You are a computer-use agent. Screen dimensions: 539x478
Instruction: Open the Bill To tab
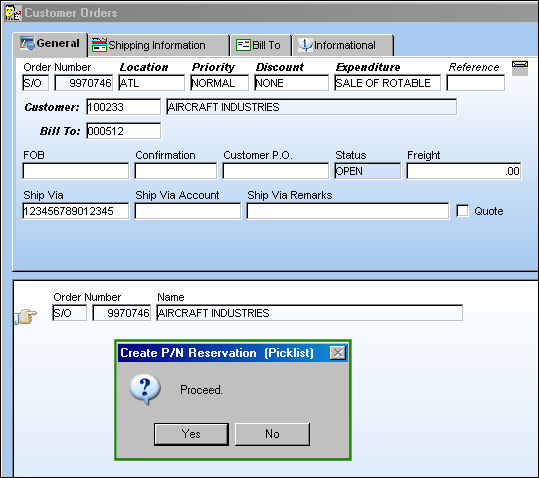(261, 45)
